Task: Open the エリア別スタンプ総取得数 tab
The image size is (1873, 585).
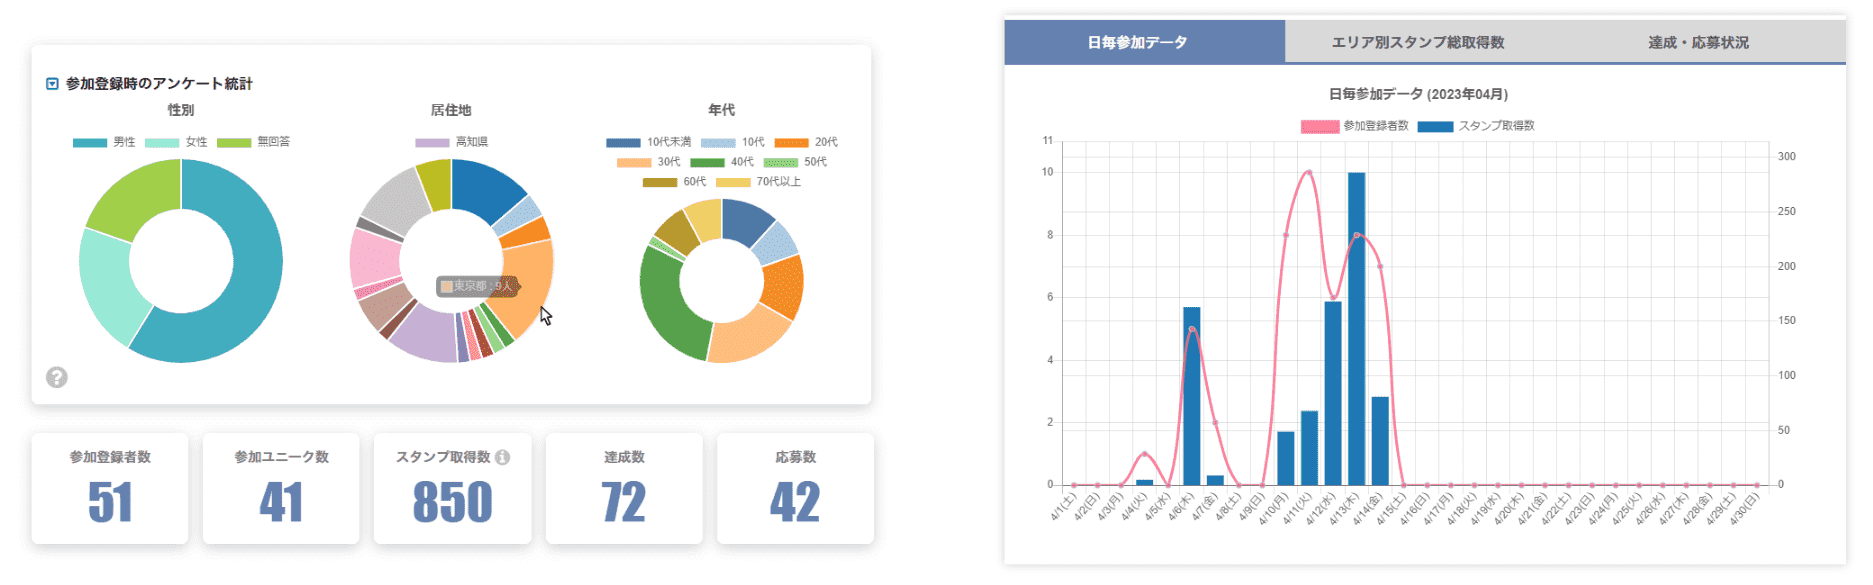Action: pos(1417,42)
